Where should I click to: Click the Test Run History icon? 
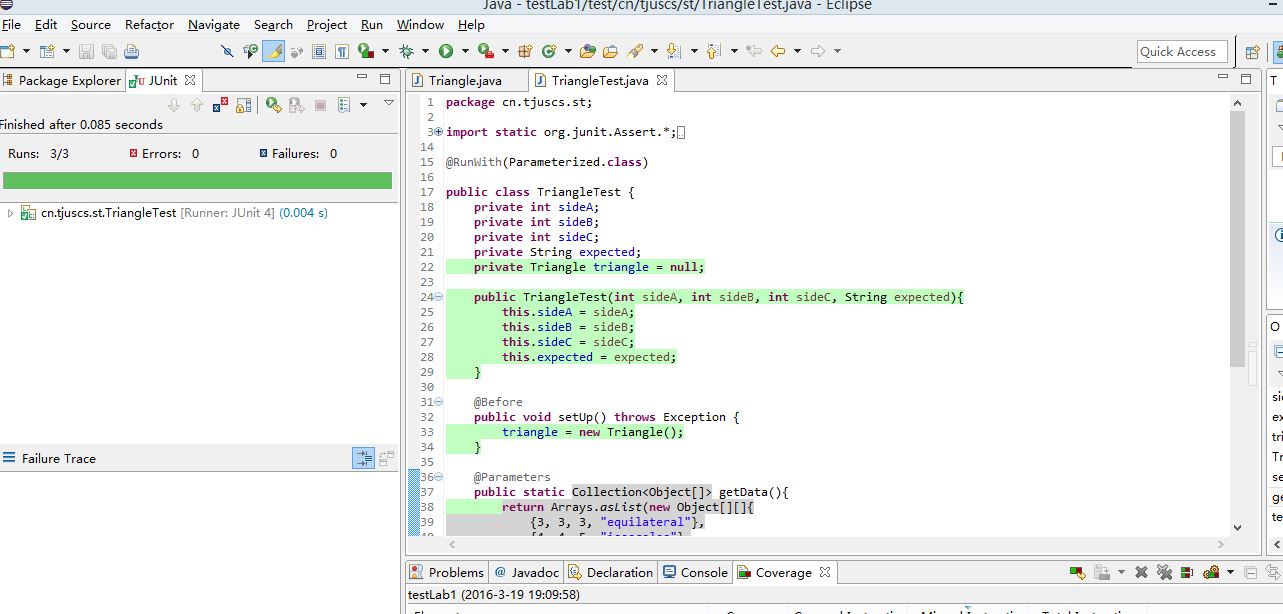click(x=344, y=104)
